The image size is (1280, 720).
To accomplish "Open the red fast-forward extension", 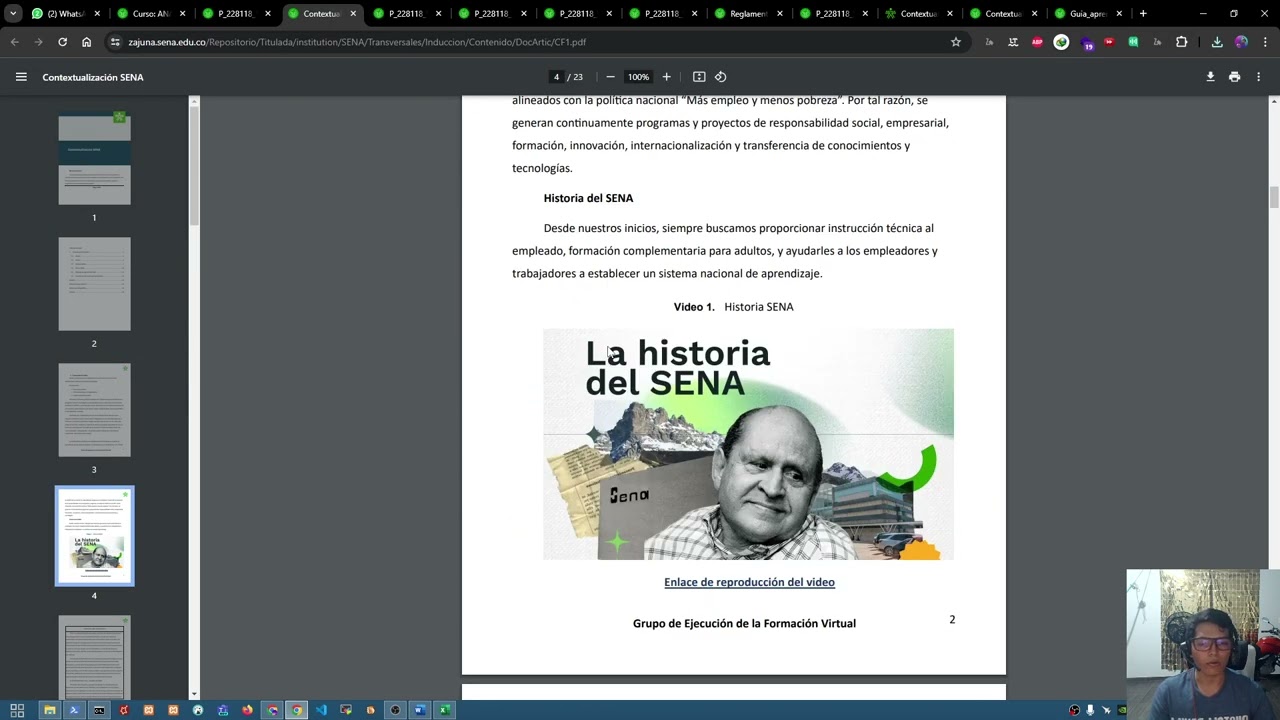I will [1109, 42].
